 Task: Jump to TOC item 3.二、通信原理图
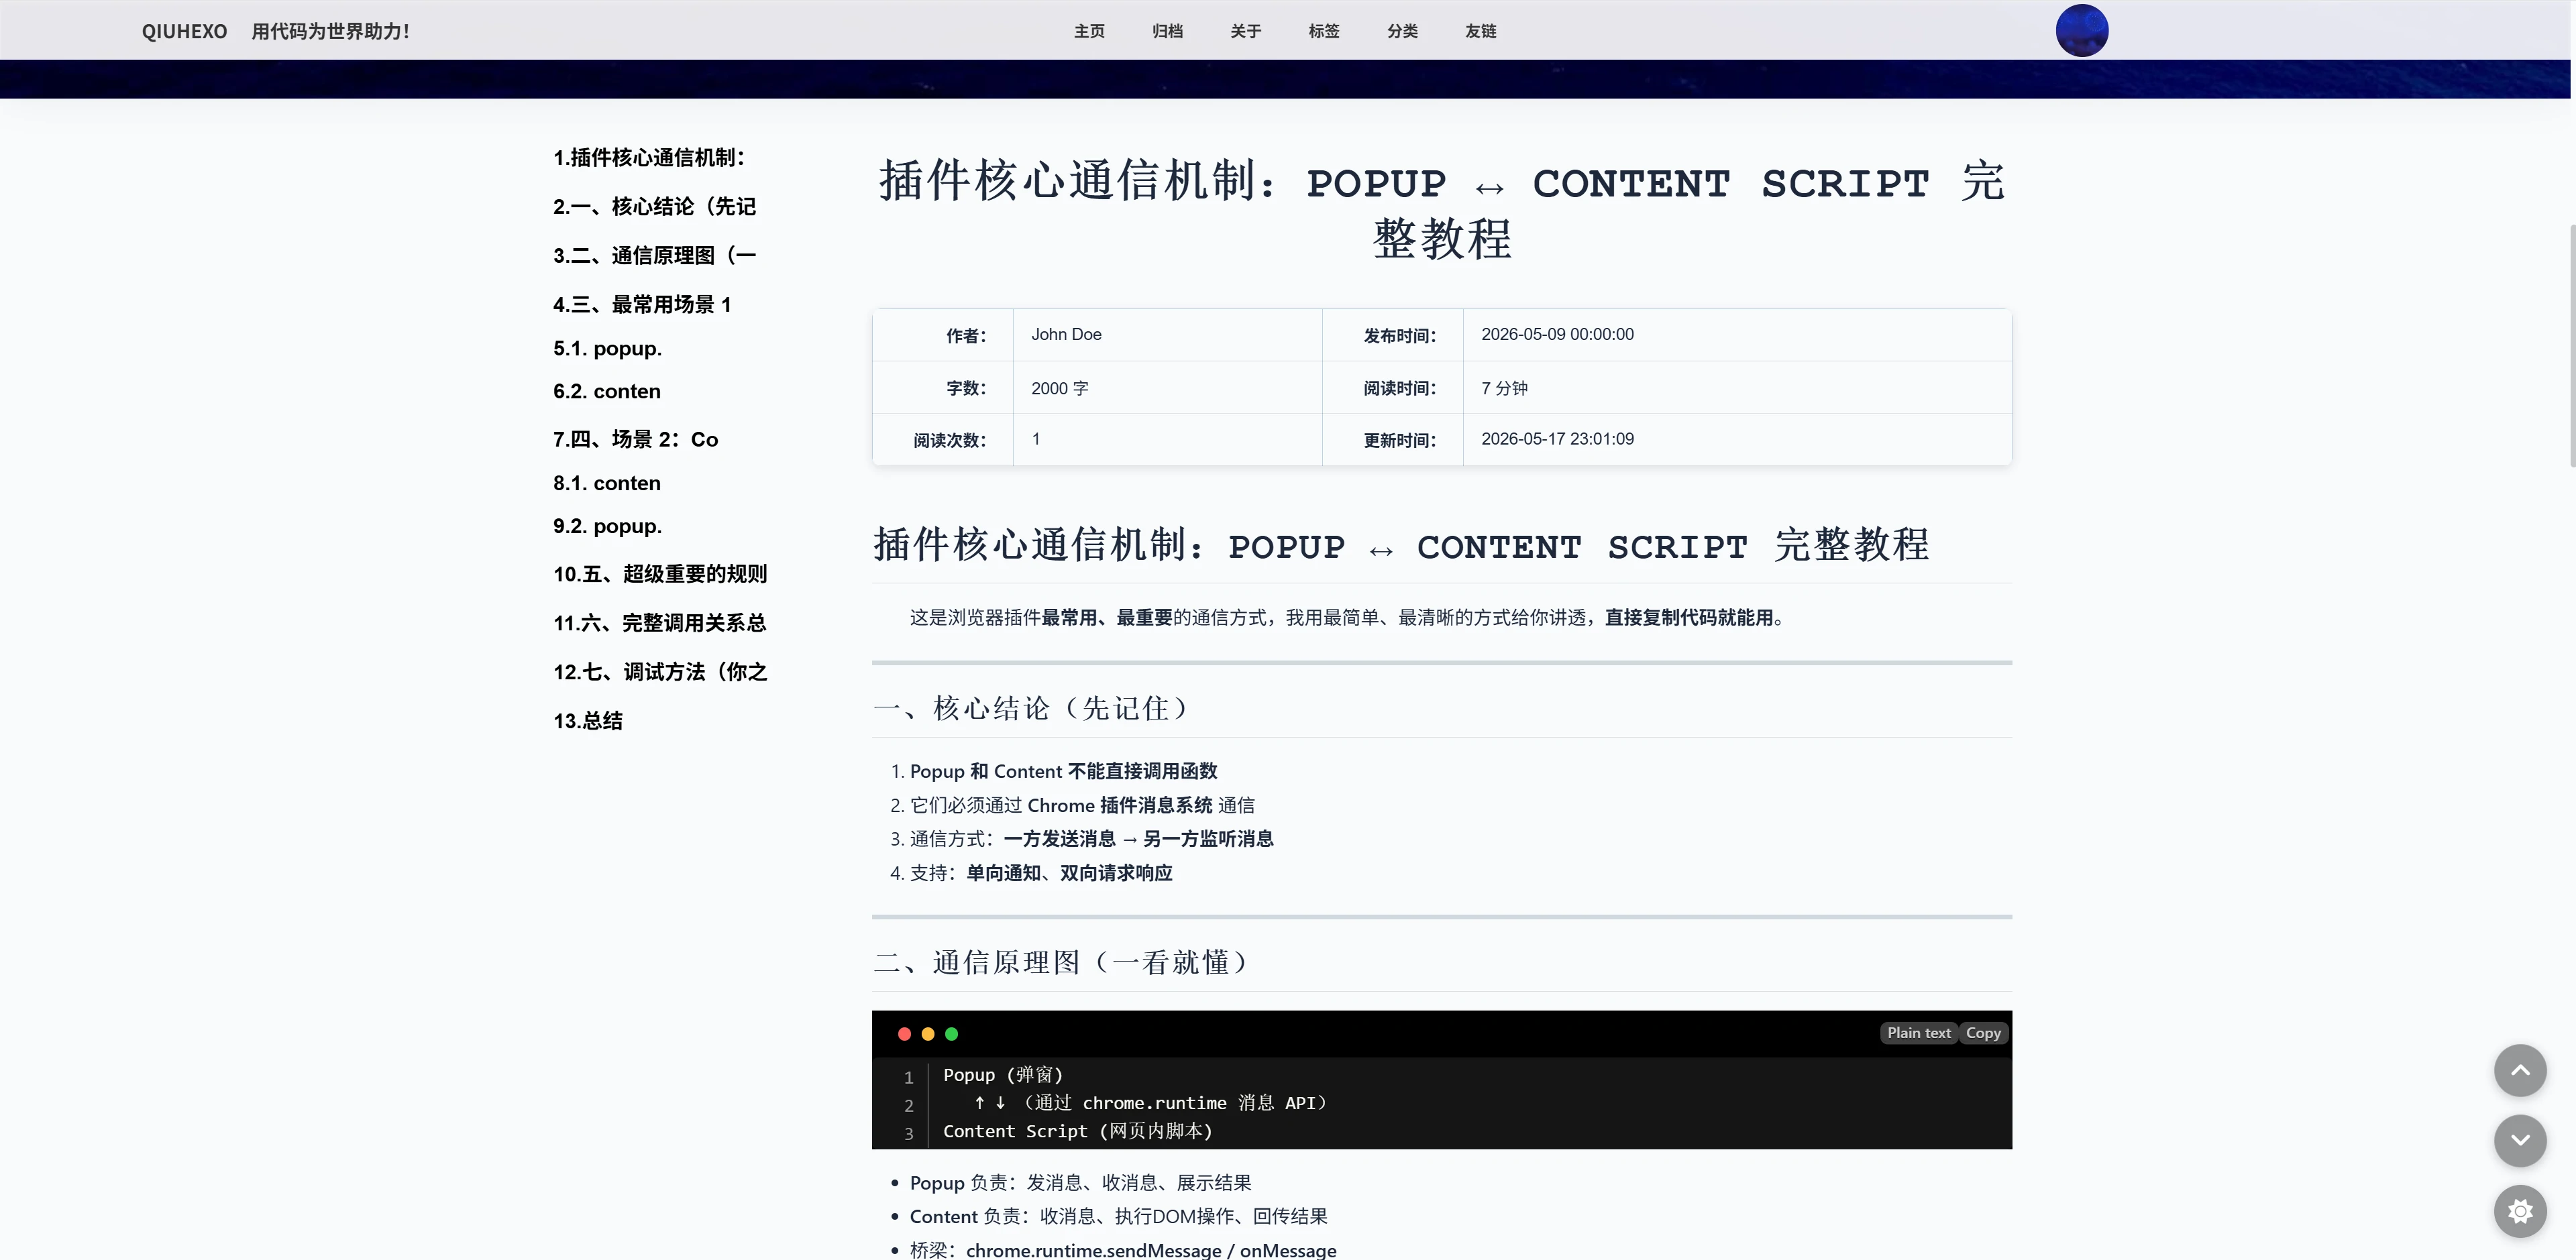coord(654,256)
